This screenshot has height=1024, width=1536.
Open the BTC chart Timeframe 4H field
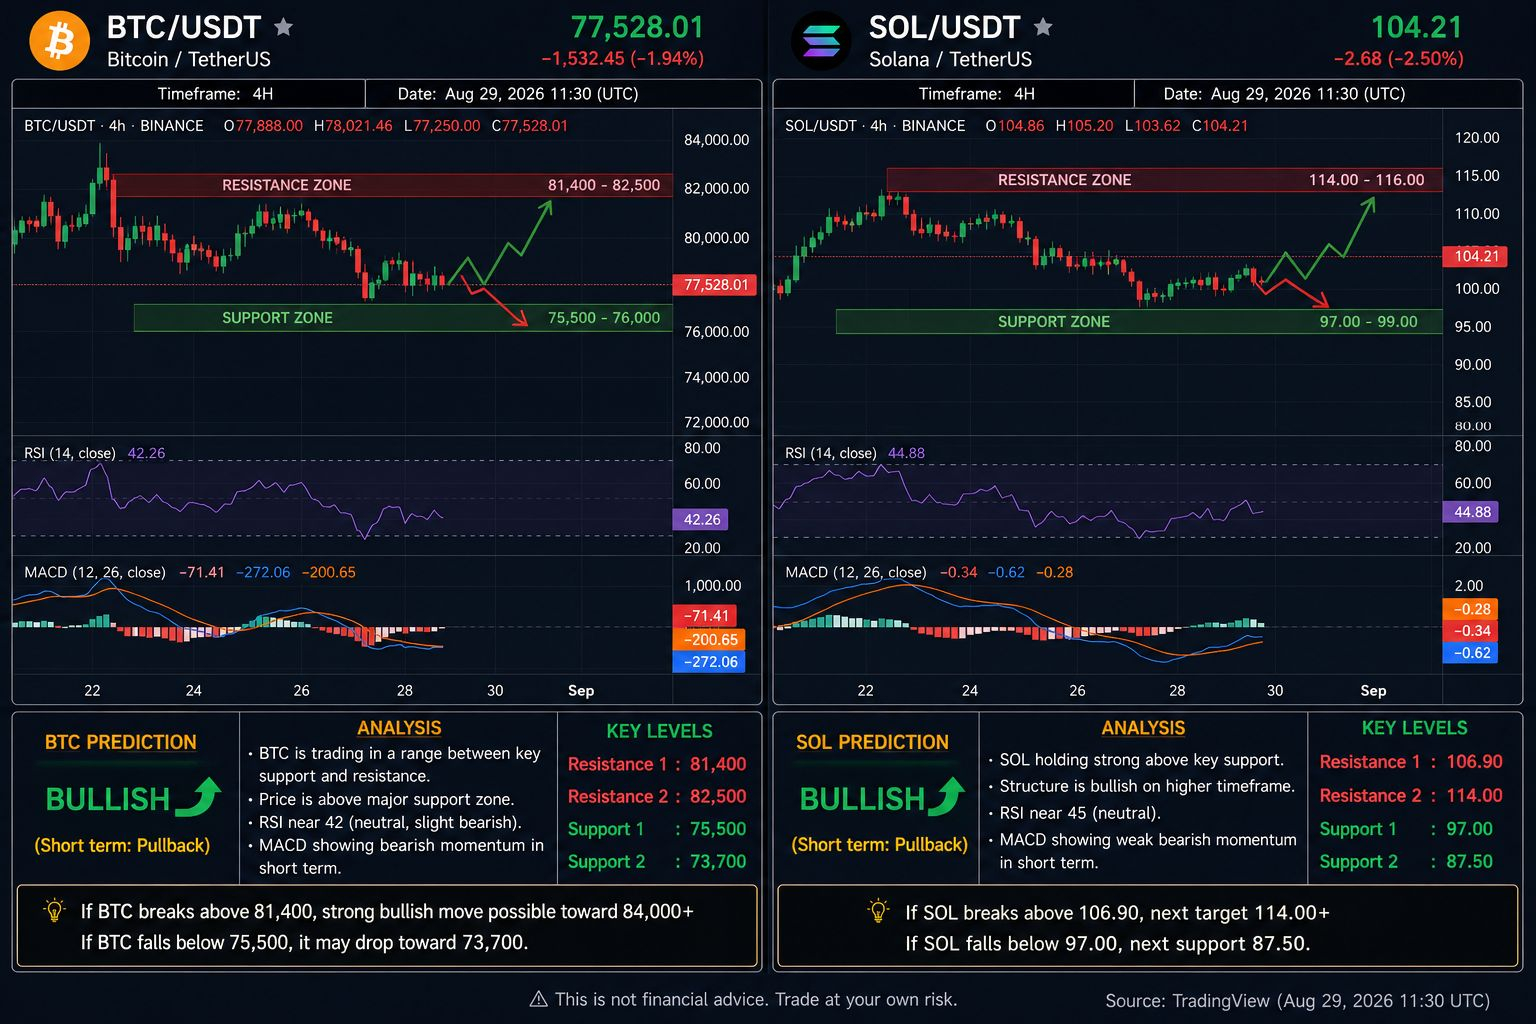(x=189, y=94)
